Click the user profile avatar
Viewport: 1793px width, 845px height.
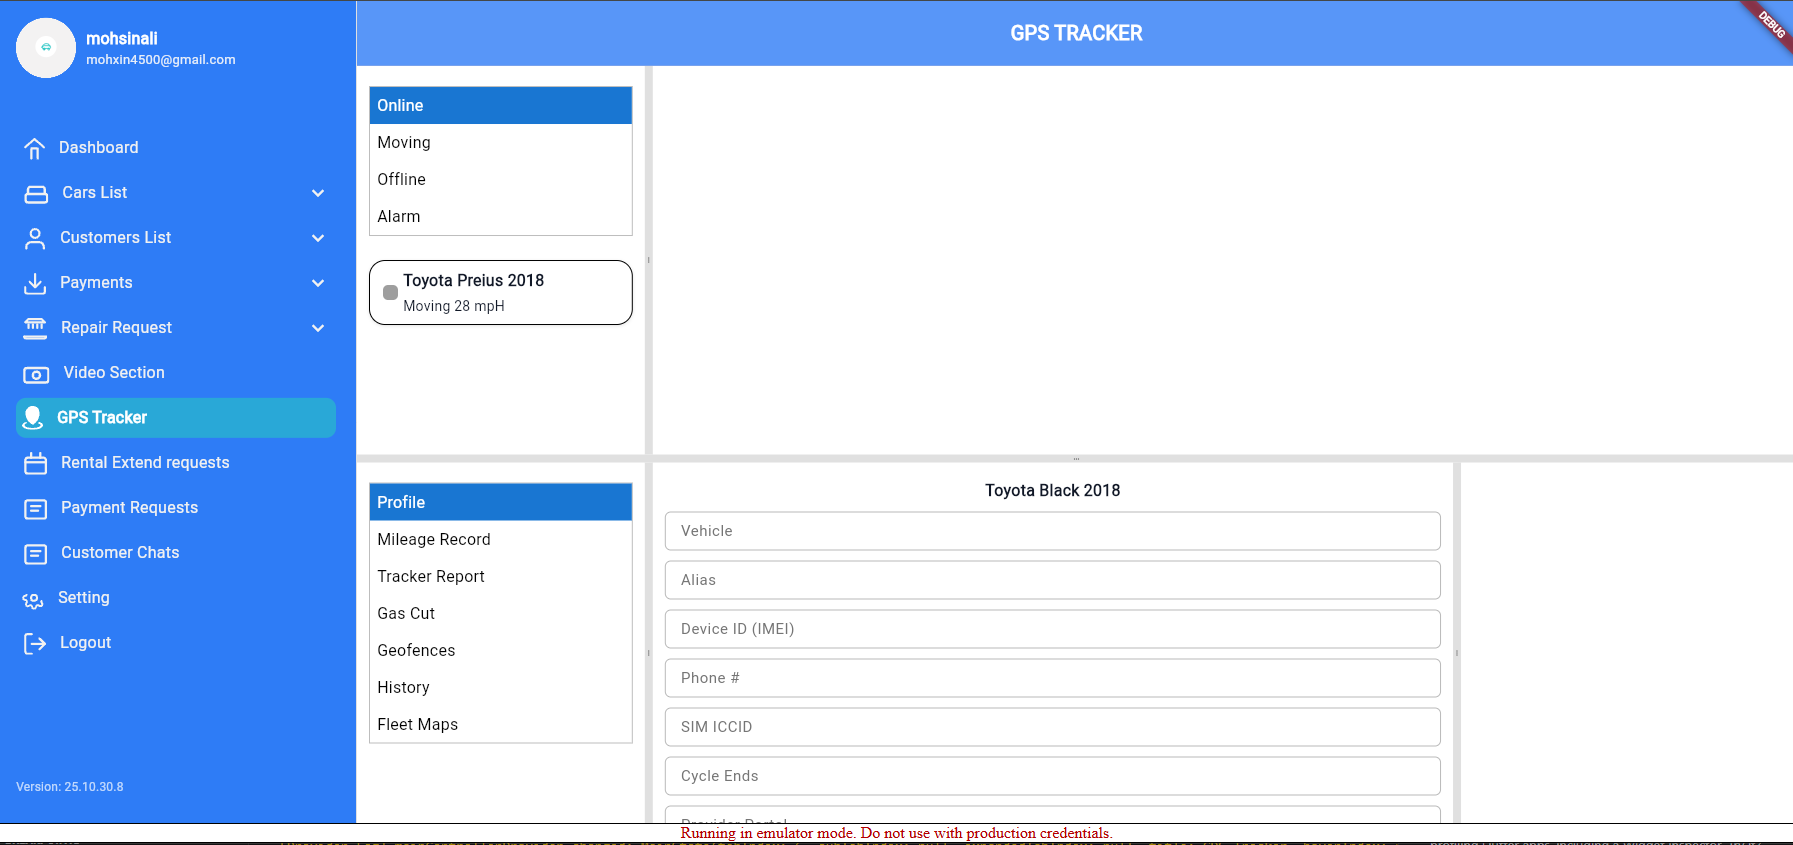click(46, 47)
